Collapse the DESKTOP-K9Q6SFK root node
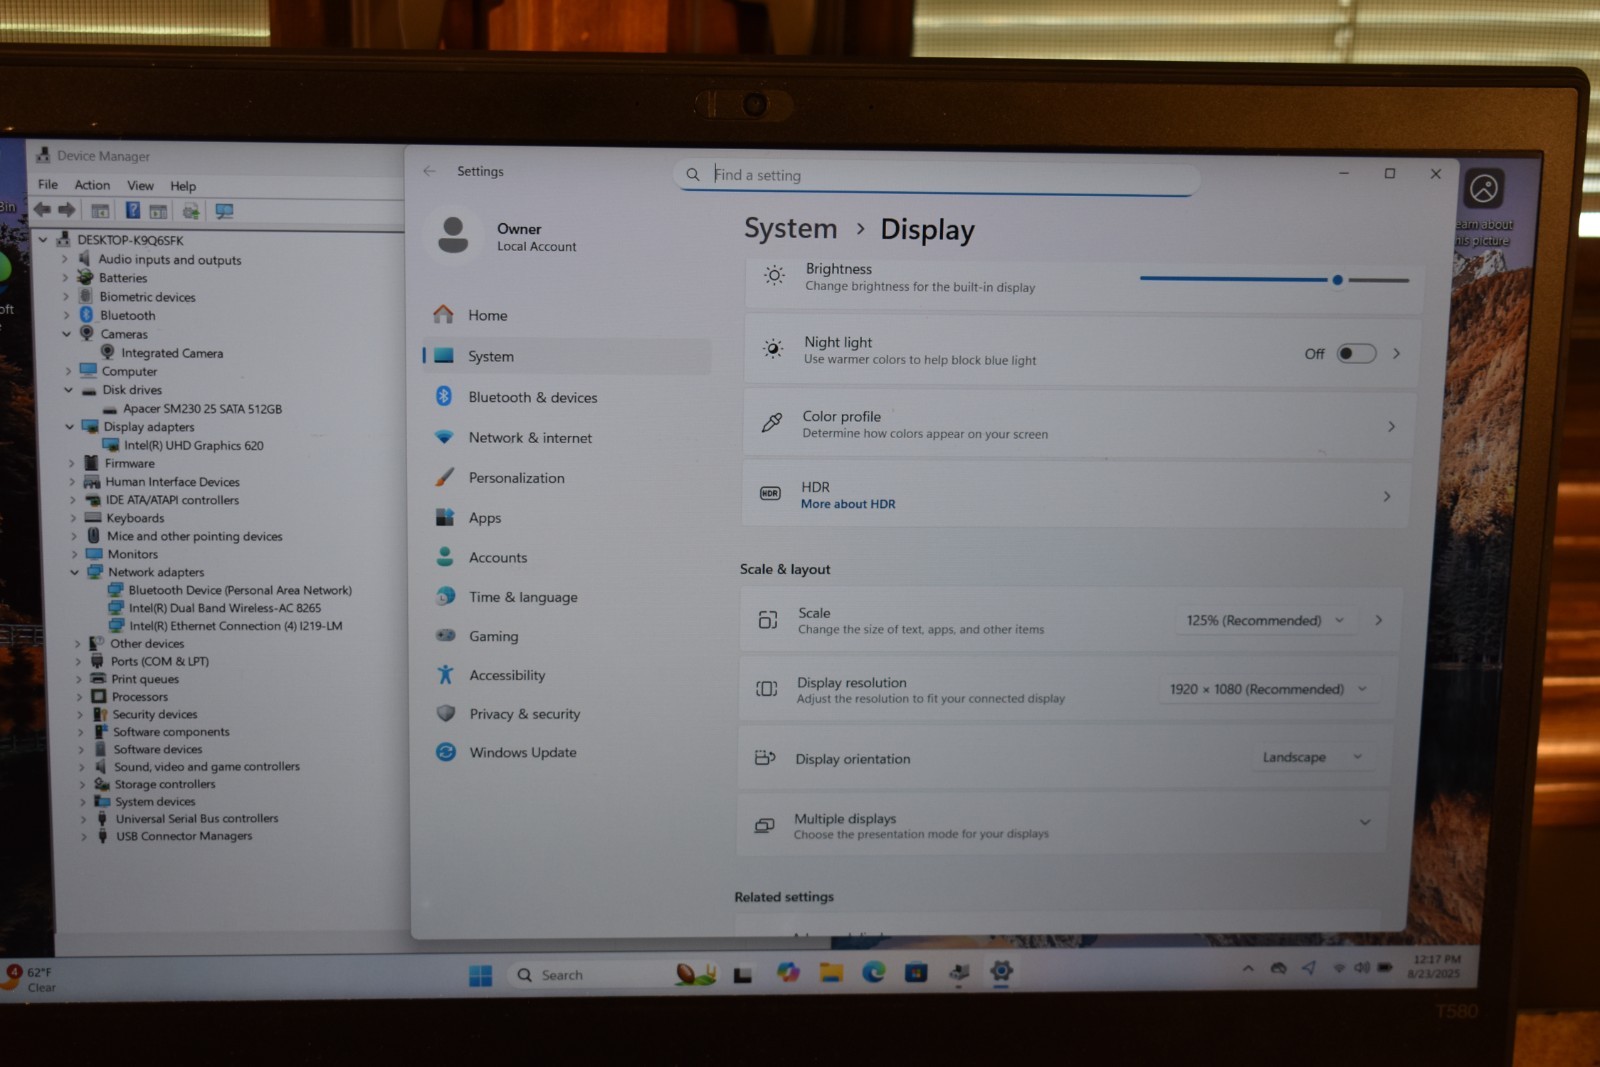The width and height of the screenshot is (1600, 1067). tap(43, 240)
